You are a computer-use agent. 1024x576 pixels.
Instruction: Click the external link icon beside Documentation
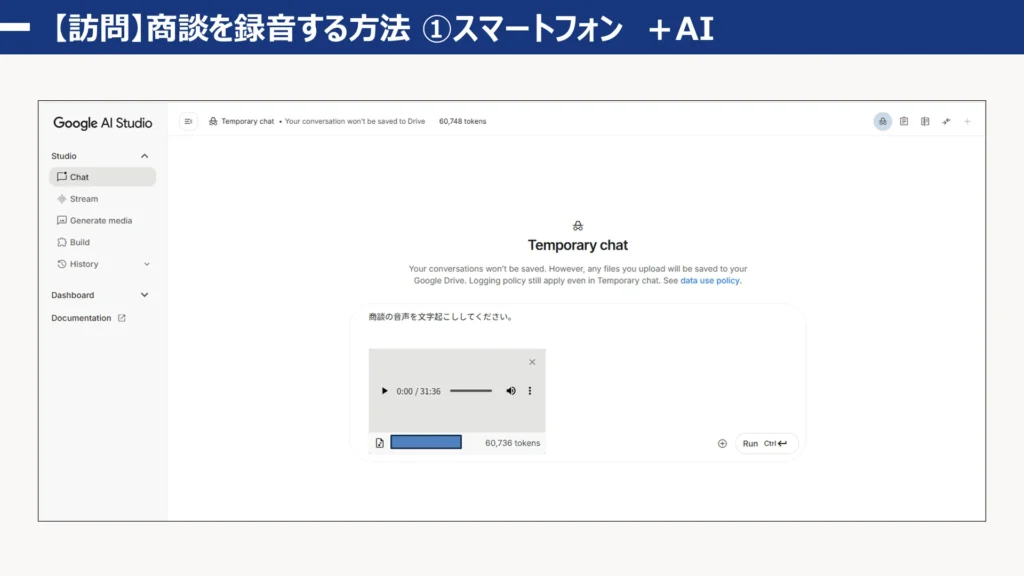[121, 318]
